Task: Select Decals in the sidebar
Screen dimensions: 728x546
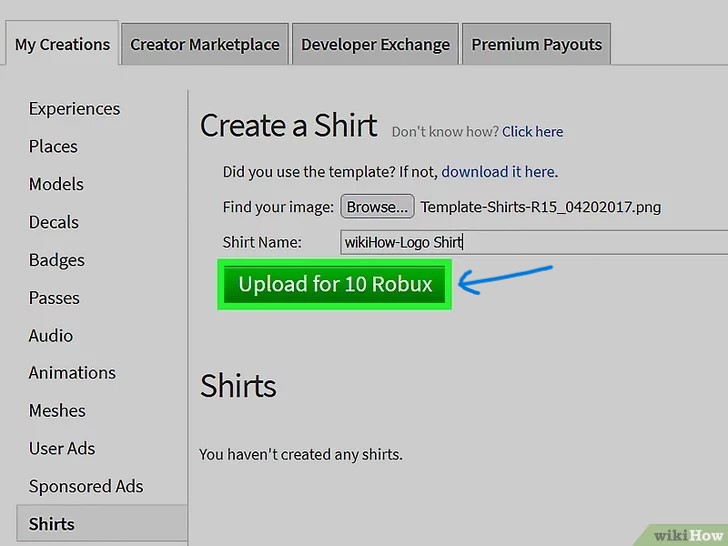Action: (x=53, y=222)
